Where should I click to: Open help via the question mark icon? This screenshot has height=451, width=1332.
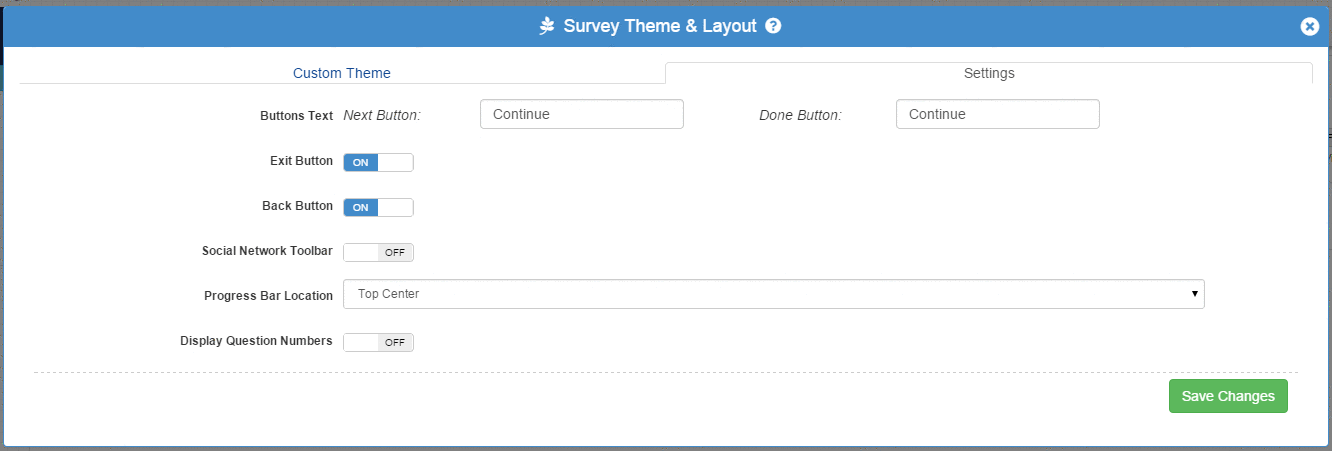pyautogui.click(x=773, y=26)
